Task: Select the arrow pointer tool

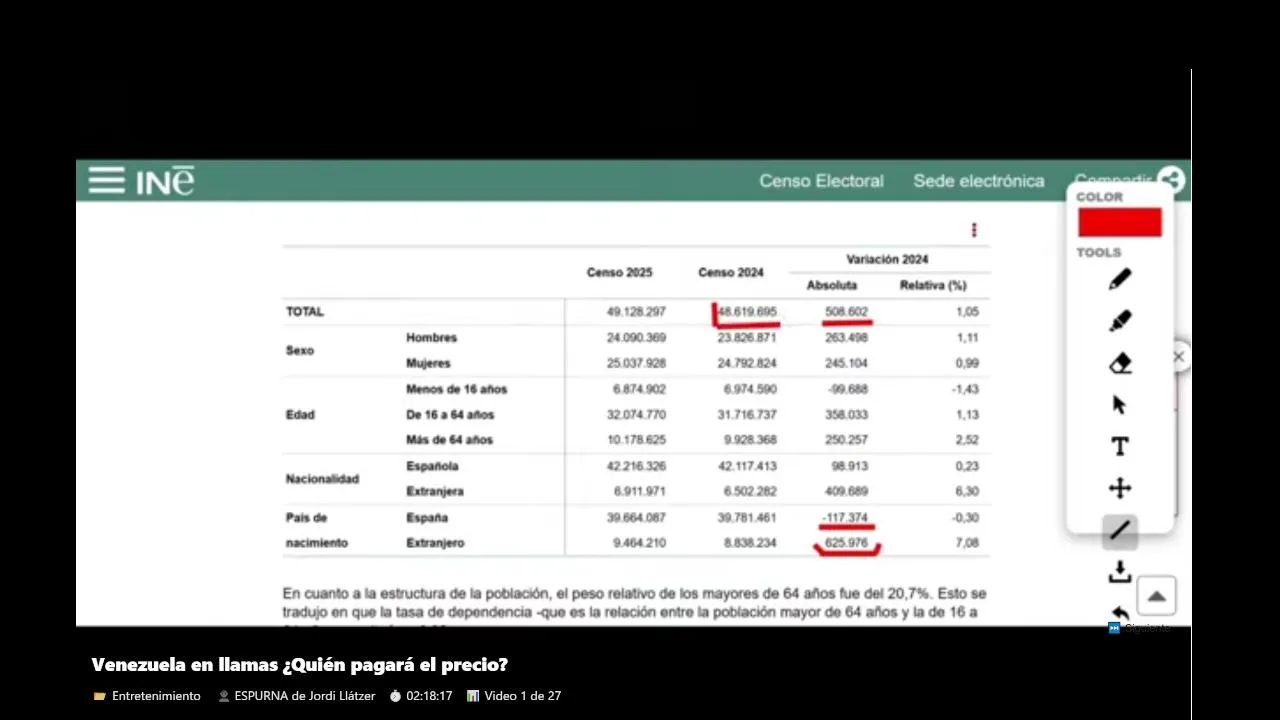Action: [x=1120, y=405]
